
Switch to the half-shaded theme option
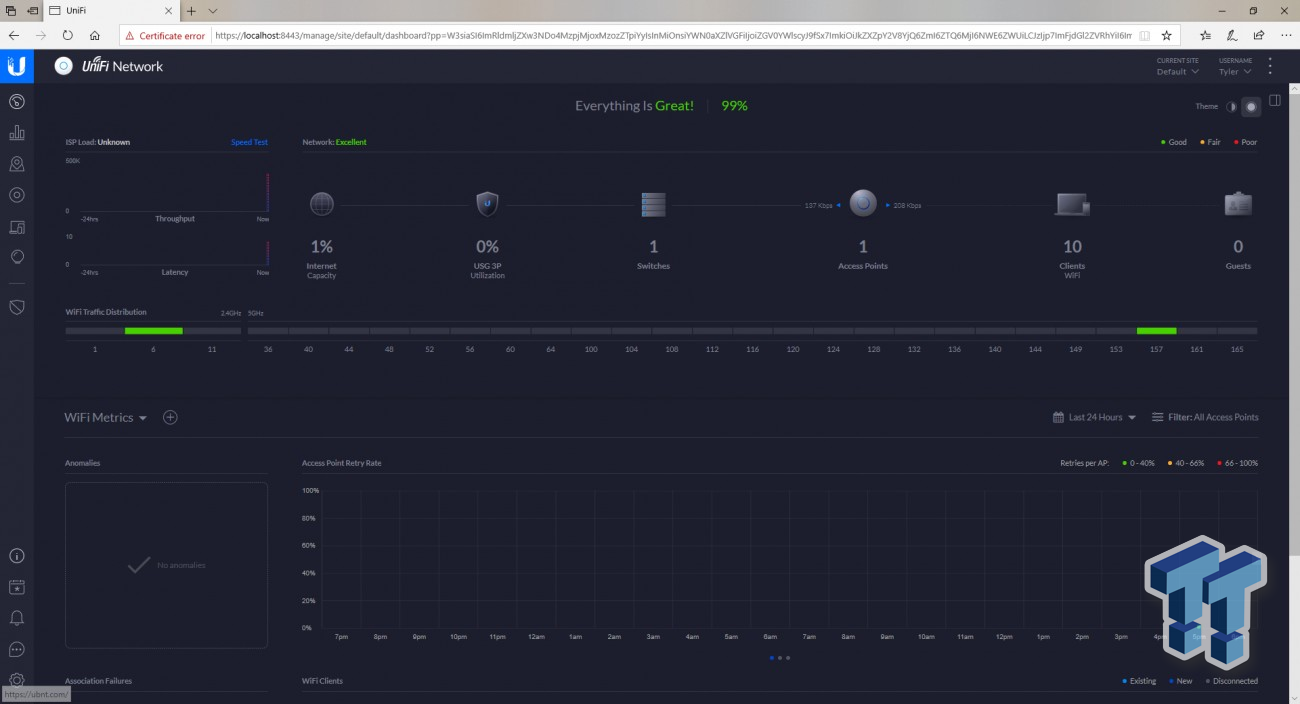pos(1231,107)
